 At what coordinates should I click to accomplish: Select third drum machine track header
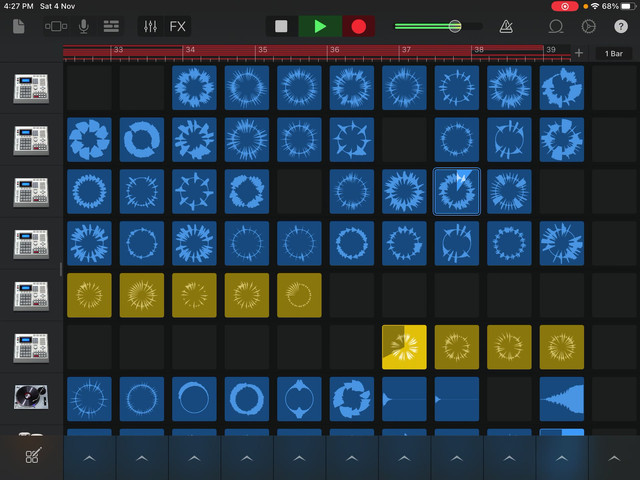click(31, 192)
